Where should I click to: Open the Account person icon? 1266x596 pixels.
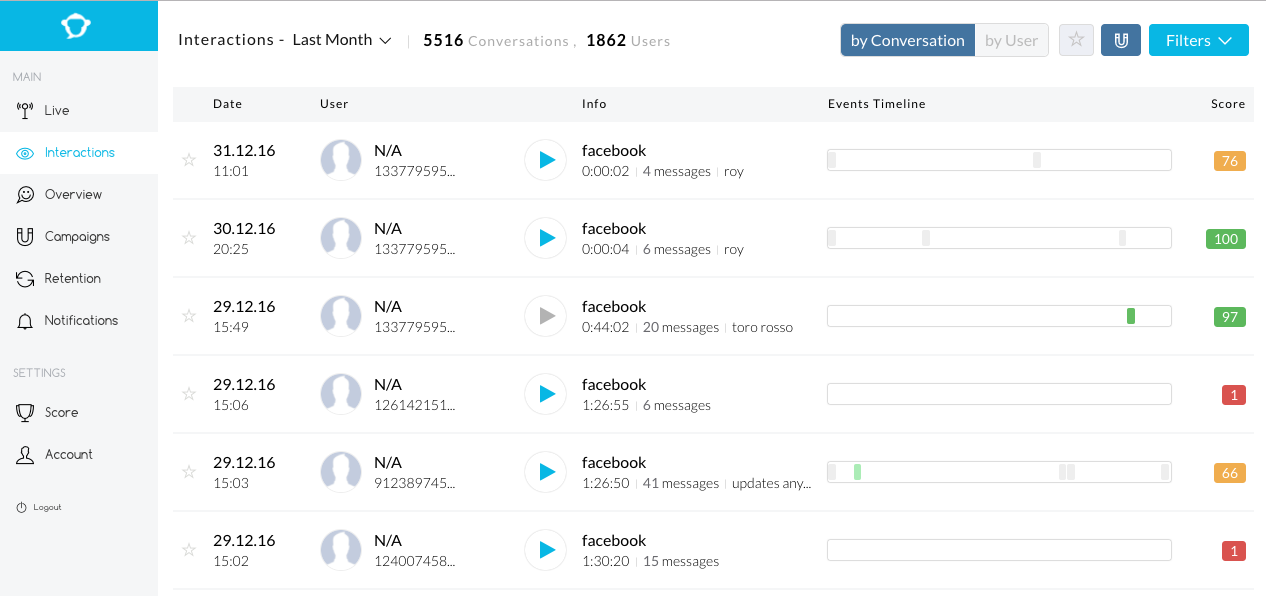coord(25,455)
